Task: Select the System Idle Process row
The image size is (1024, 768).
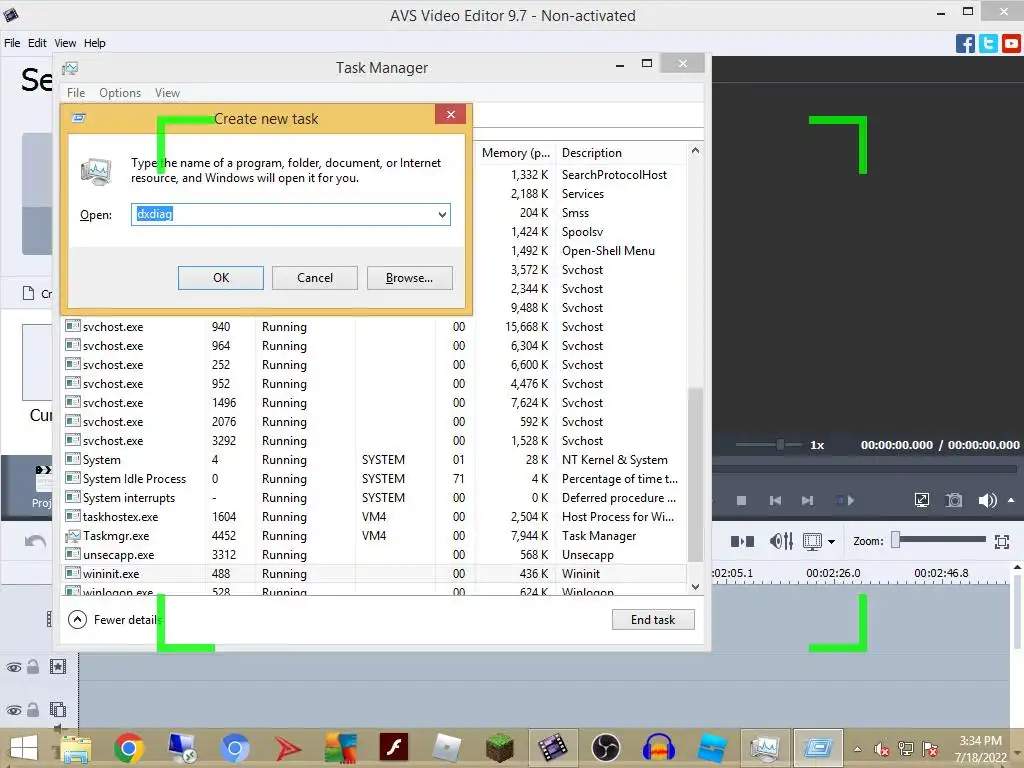Action: [x=375, y=479]
